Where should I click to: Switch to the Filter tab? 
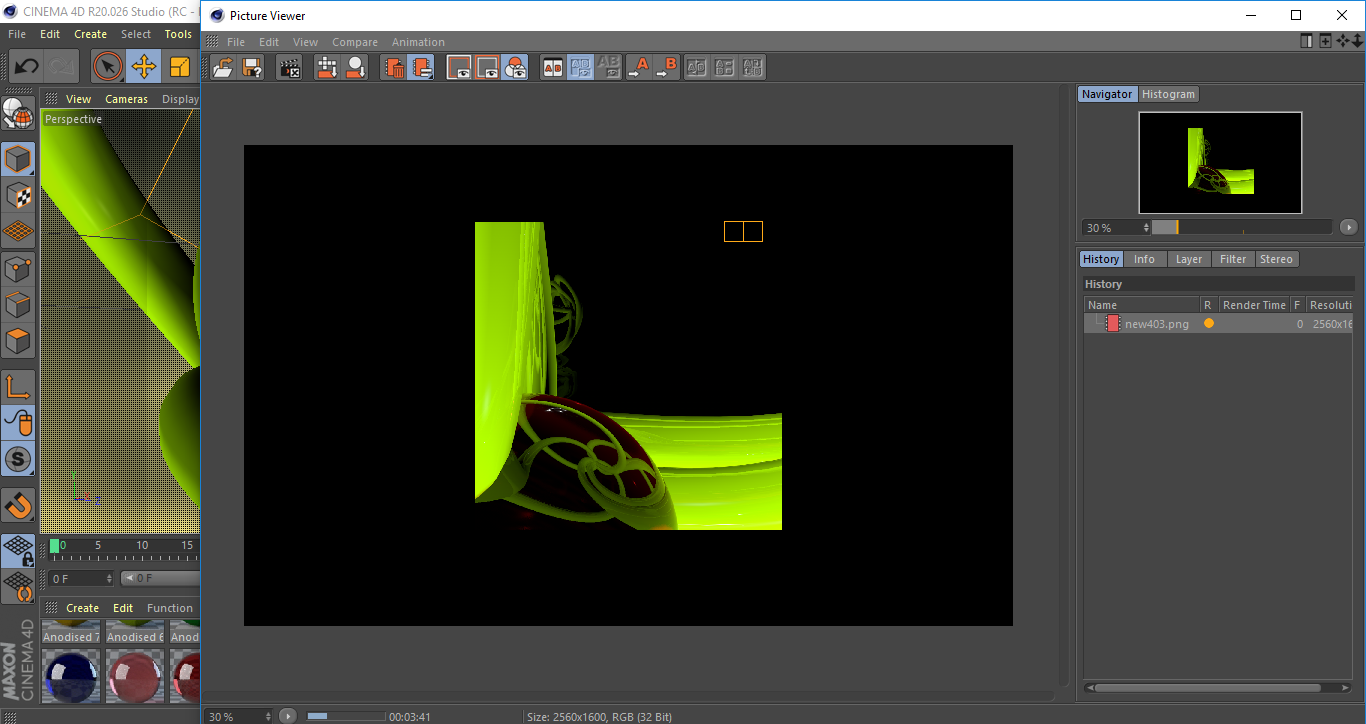coord(1233,259)
